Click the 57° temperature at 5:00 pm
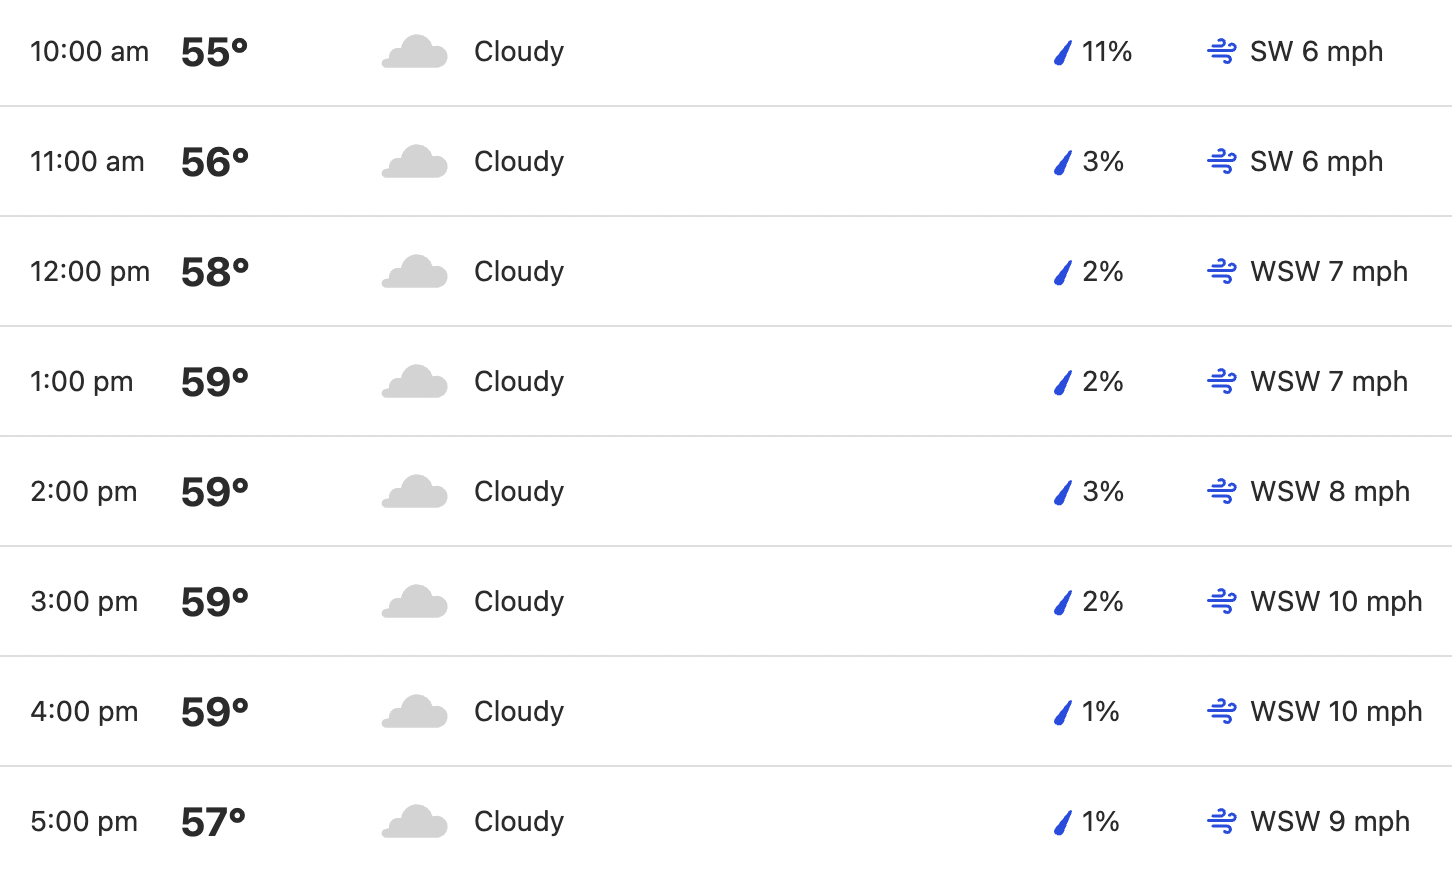The width and height of the screenshot is (1452, 872). [x=214, y=822]
